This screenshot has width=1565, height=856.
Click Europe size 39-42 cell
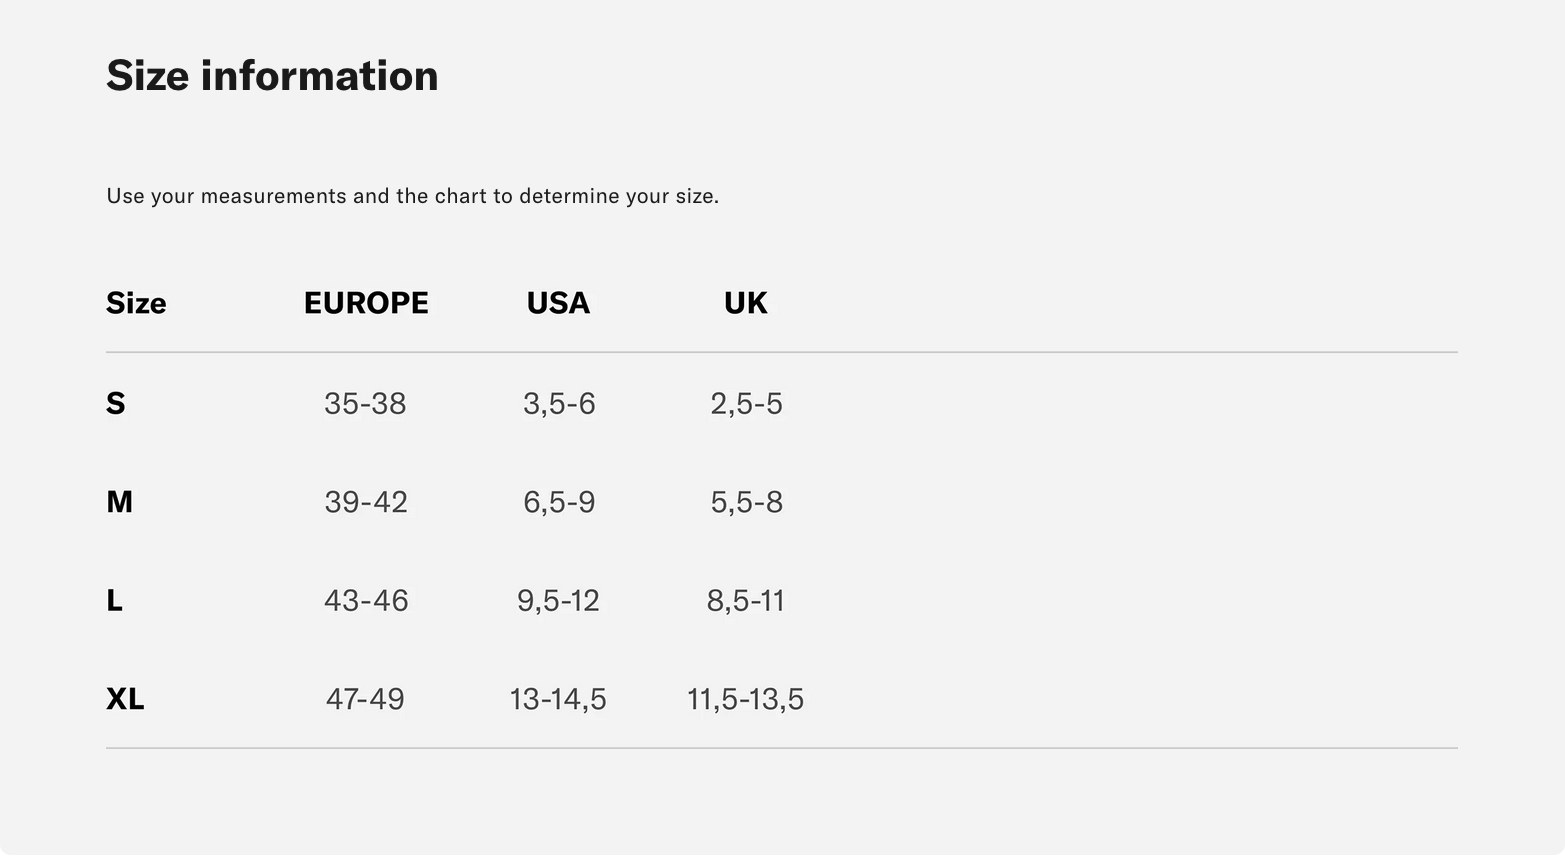pos(366,501)
